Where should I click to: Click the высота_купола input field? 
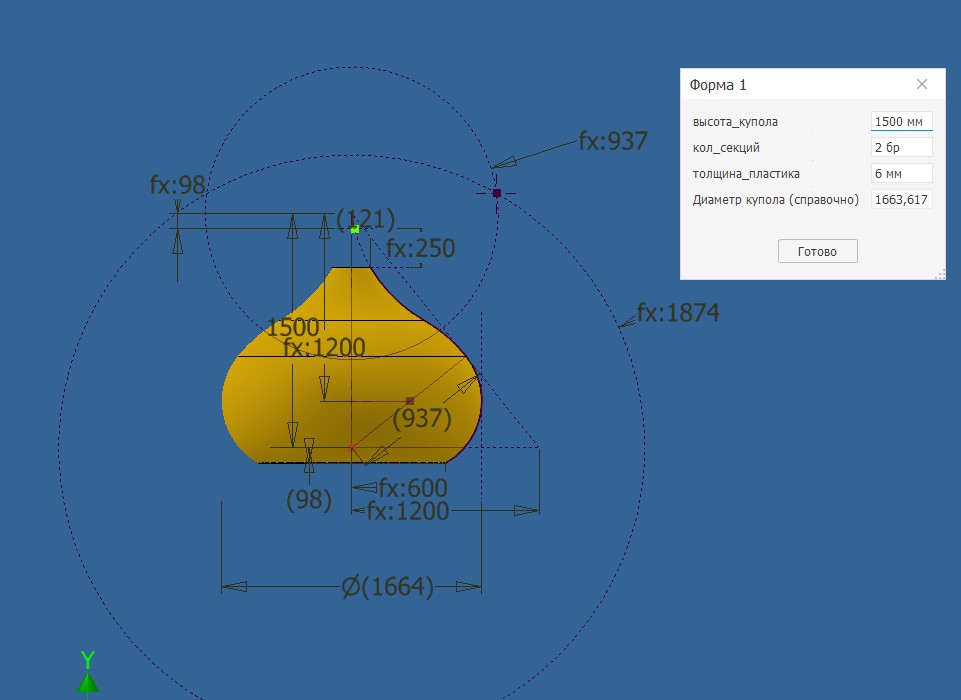click(902, 121)
